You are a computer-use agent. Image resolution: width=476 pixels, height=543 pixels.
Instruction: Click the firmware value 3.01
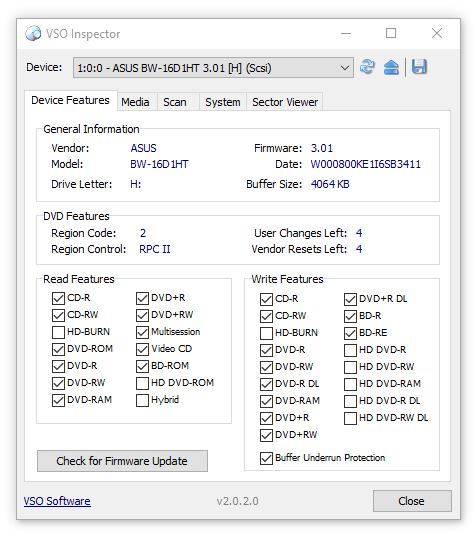tap(322, 148)
